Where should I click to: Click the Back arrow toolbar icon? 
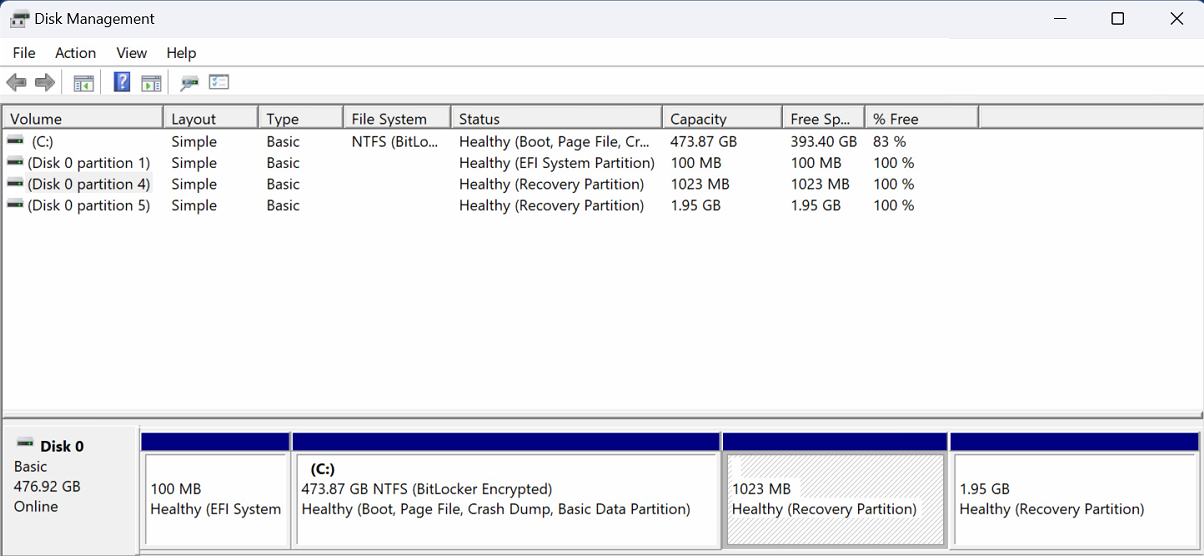[x=16, y=83]
